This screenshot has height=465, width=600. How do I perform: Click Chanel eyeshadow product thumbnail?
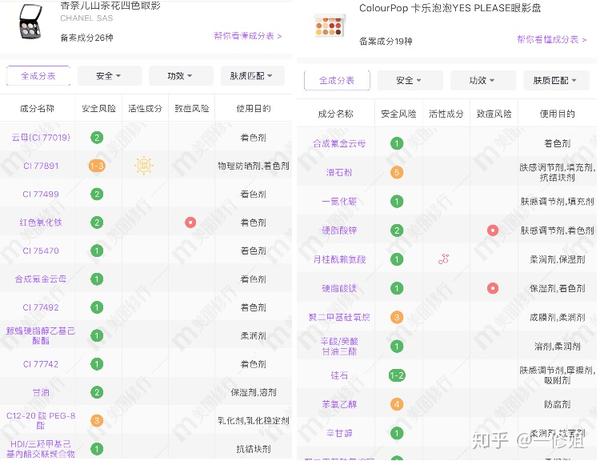point(31,22)
